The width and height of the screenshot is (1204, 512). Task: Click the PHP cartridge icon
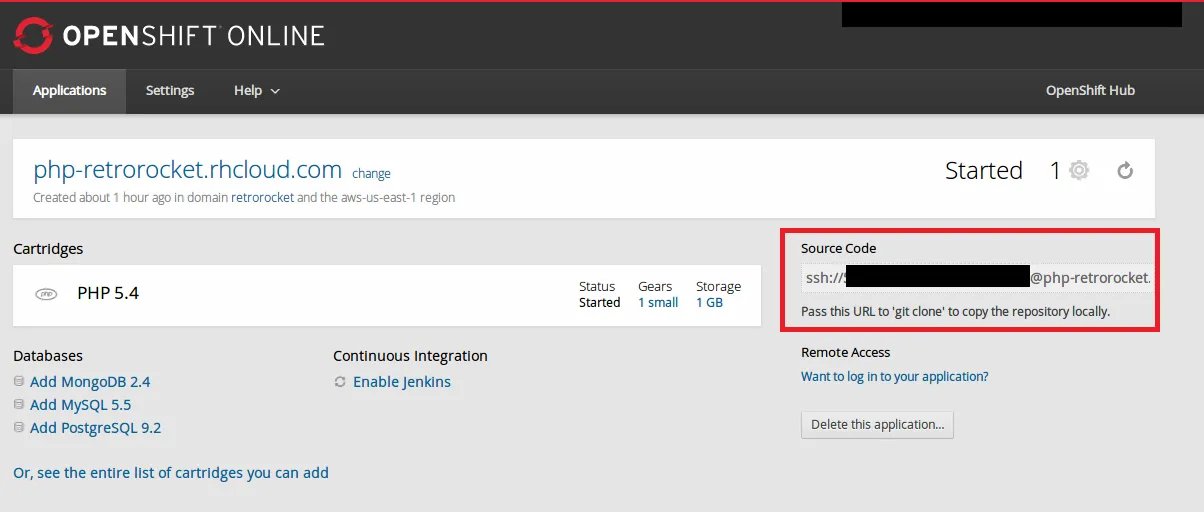(46, 294)
